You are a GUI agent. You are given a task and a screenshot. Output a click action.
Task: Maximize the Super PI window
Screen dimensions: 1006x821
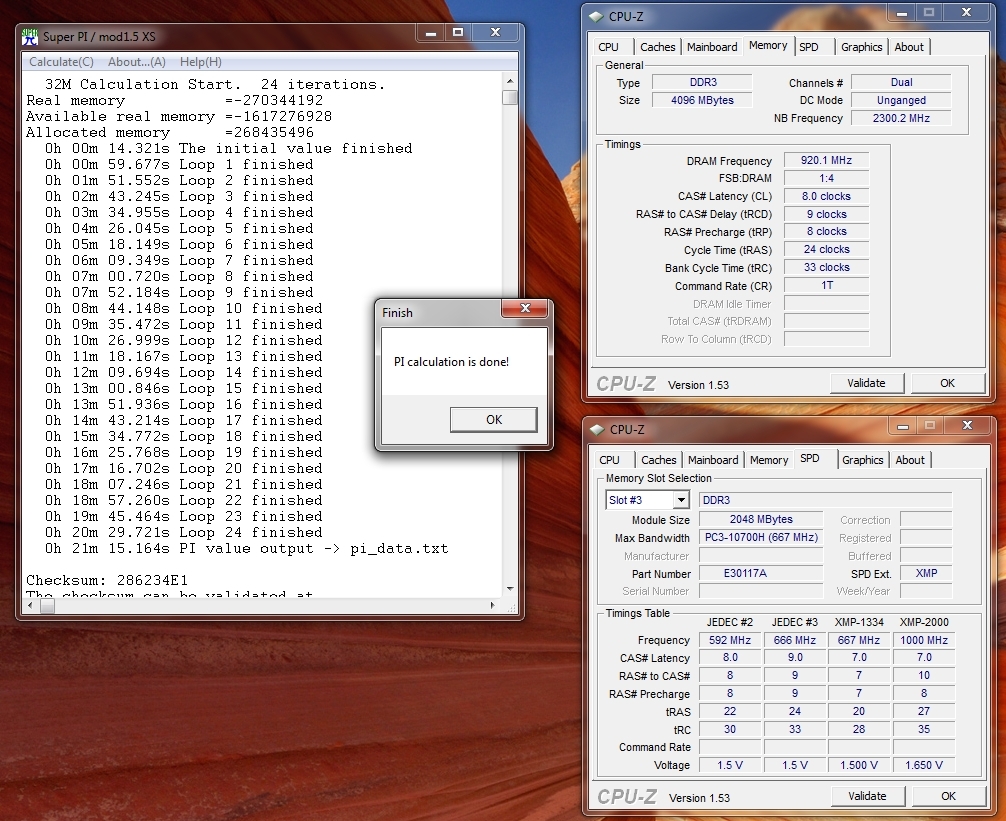[458, 34]
